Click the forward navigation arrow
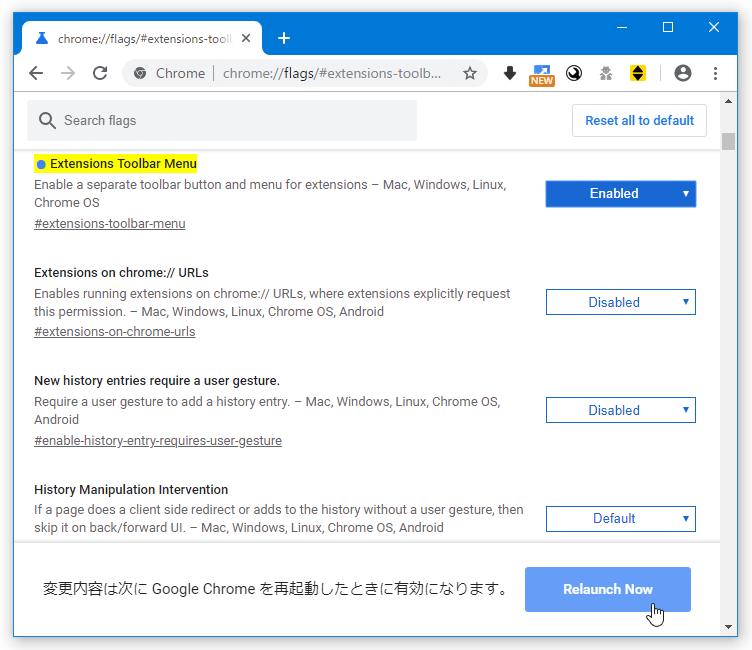Screen dimensions: 752x650 coord(68,73)
